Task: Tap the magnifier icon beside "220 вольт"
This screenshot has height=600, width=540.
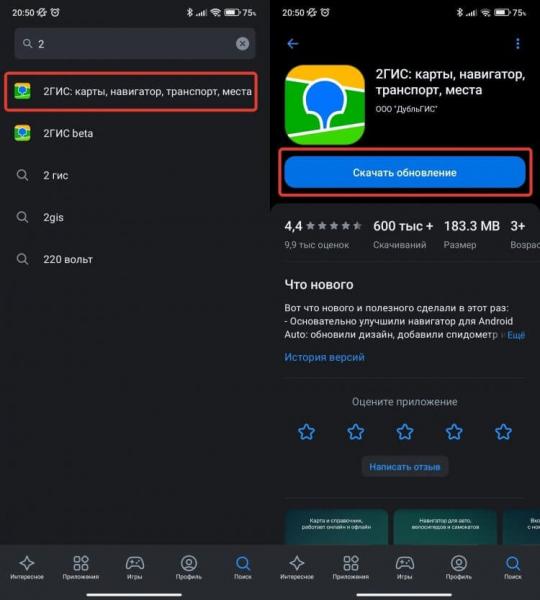Action: pyautogui.click(x=22, y=259)
